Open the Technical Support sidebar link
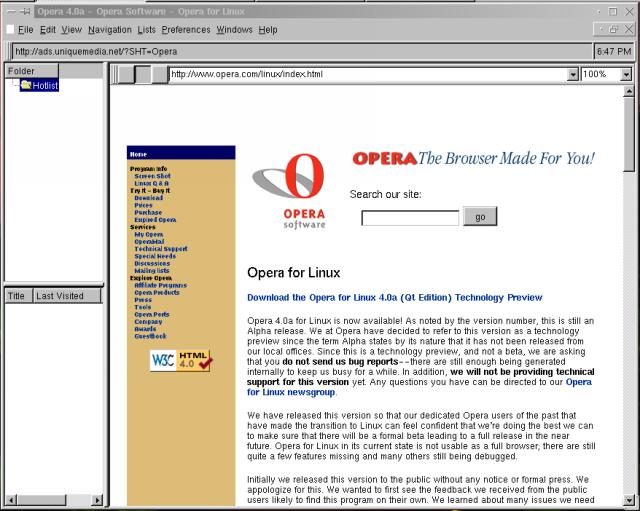The image size is (640, 511). pos(160,248)
